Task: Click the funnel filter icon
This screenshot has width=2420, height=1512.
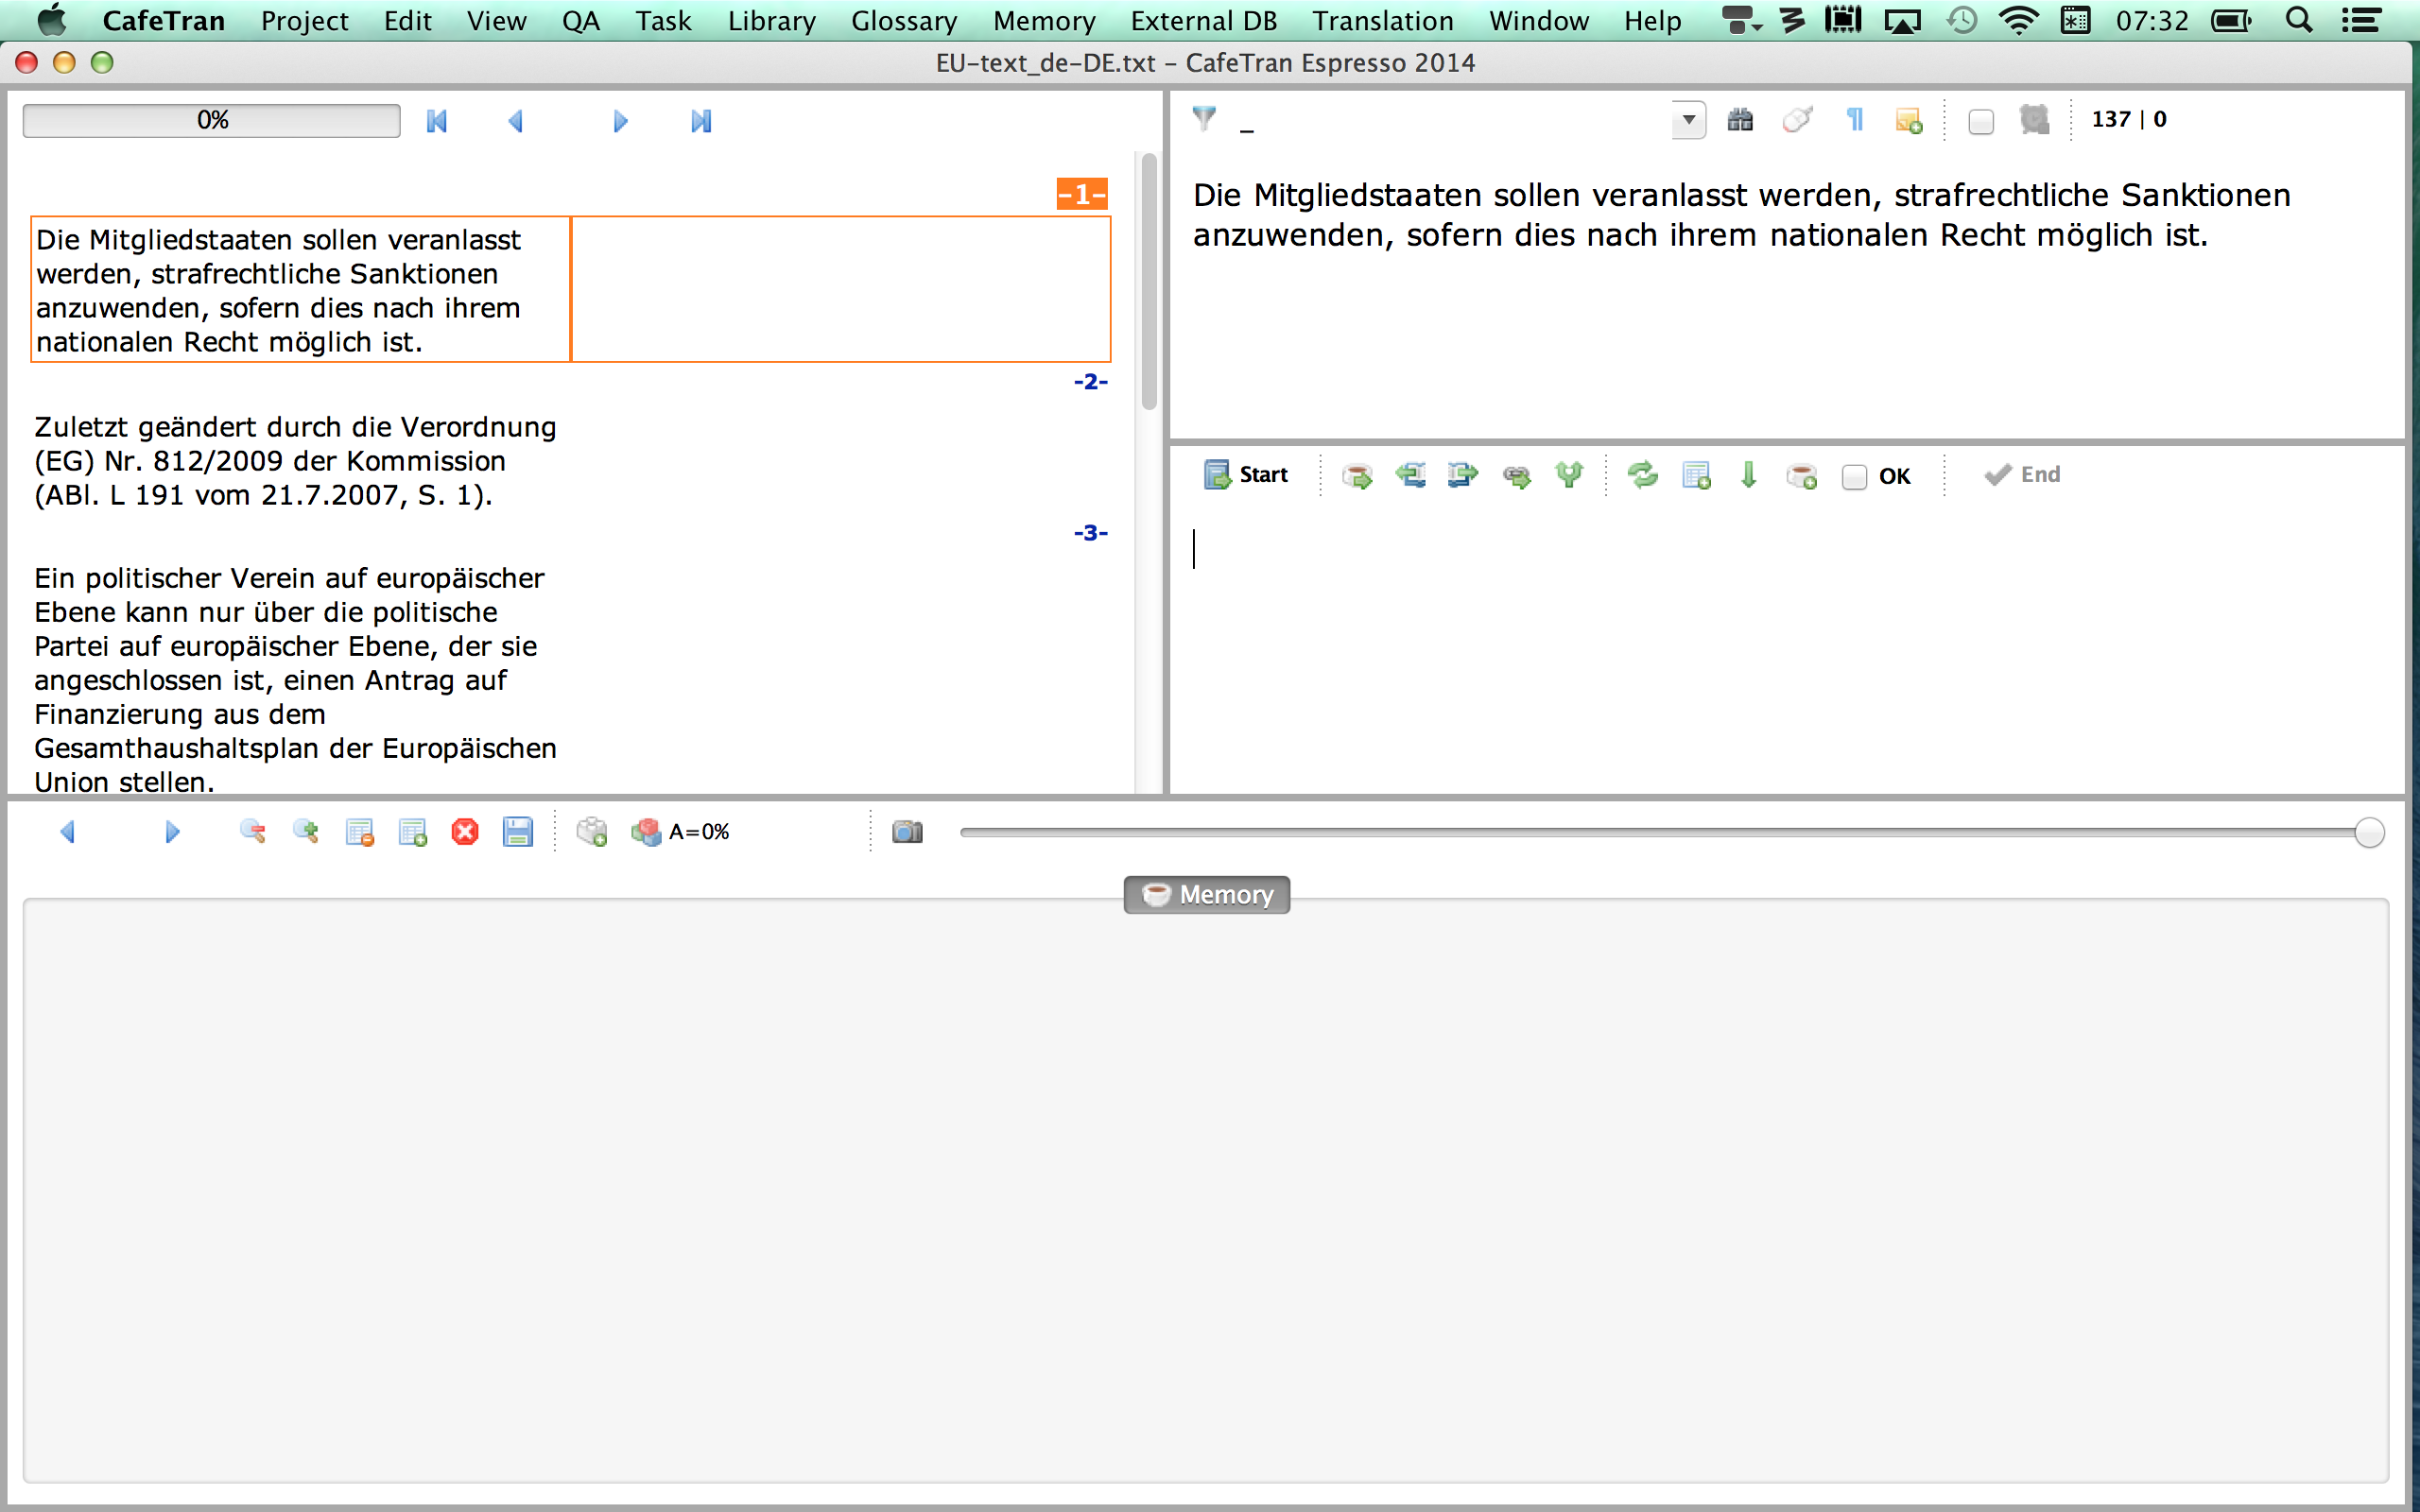Action: click(x=1204, y=119)
